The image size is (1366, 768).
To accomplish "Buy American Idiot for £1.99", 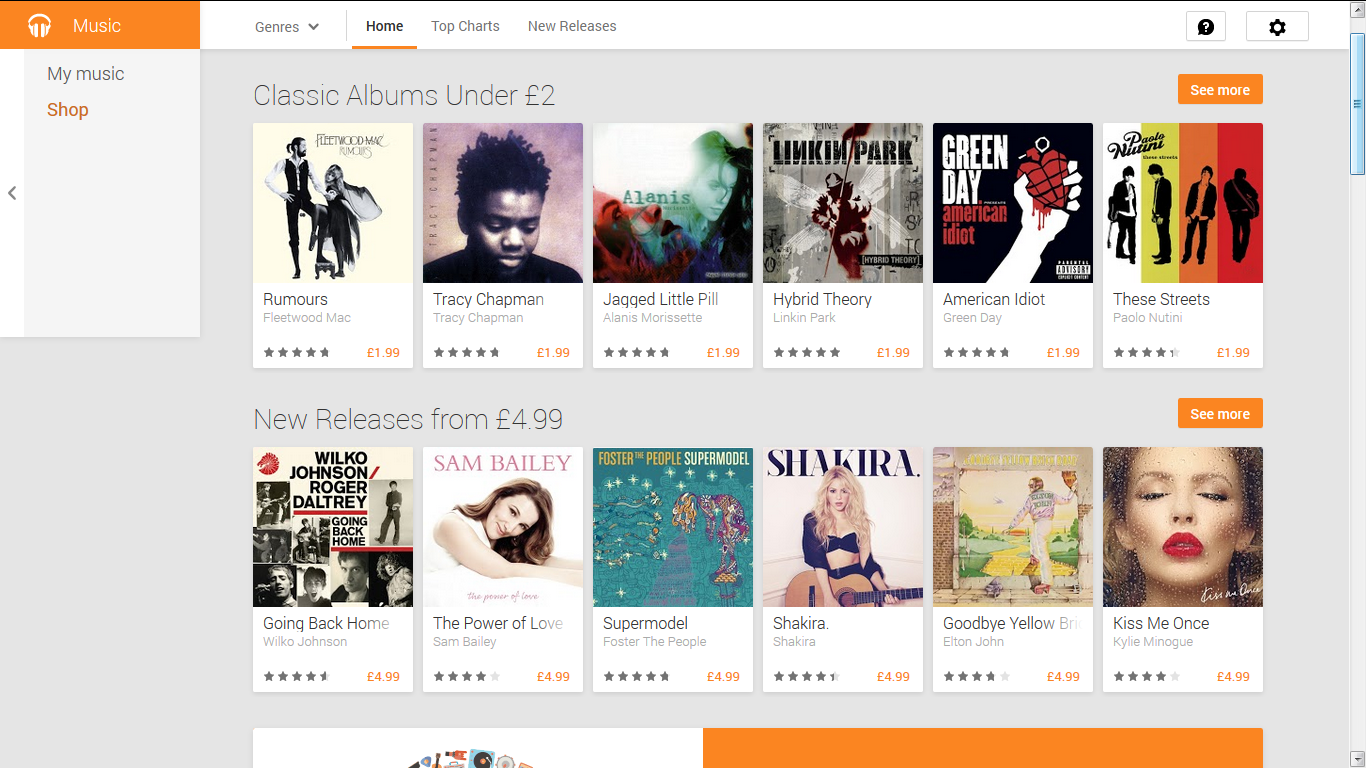I will pos(1063,353).
